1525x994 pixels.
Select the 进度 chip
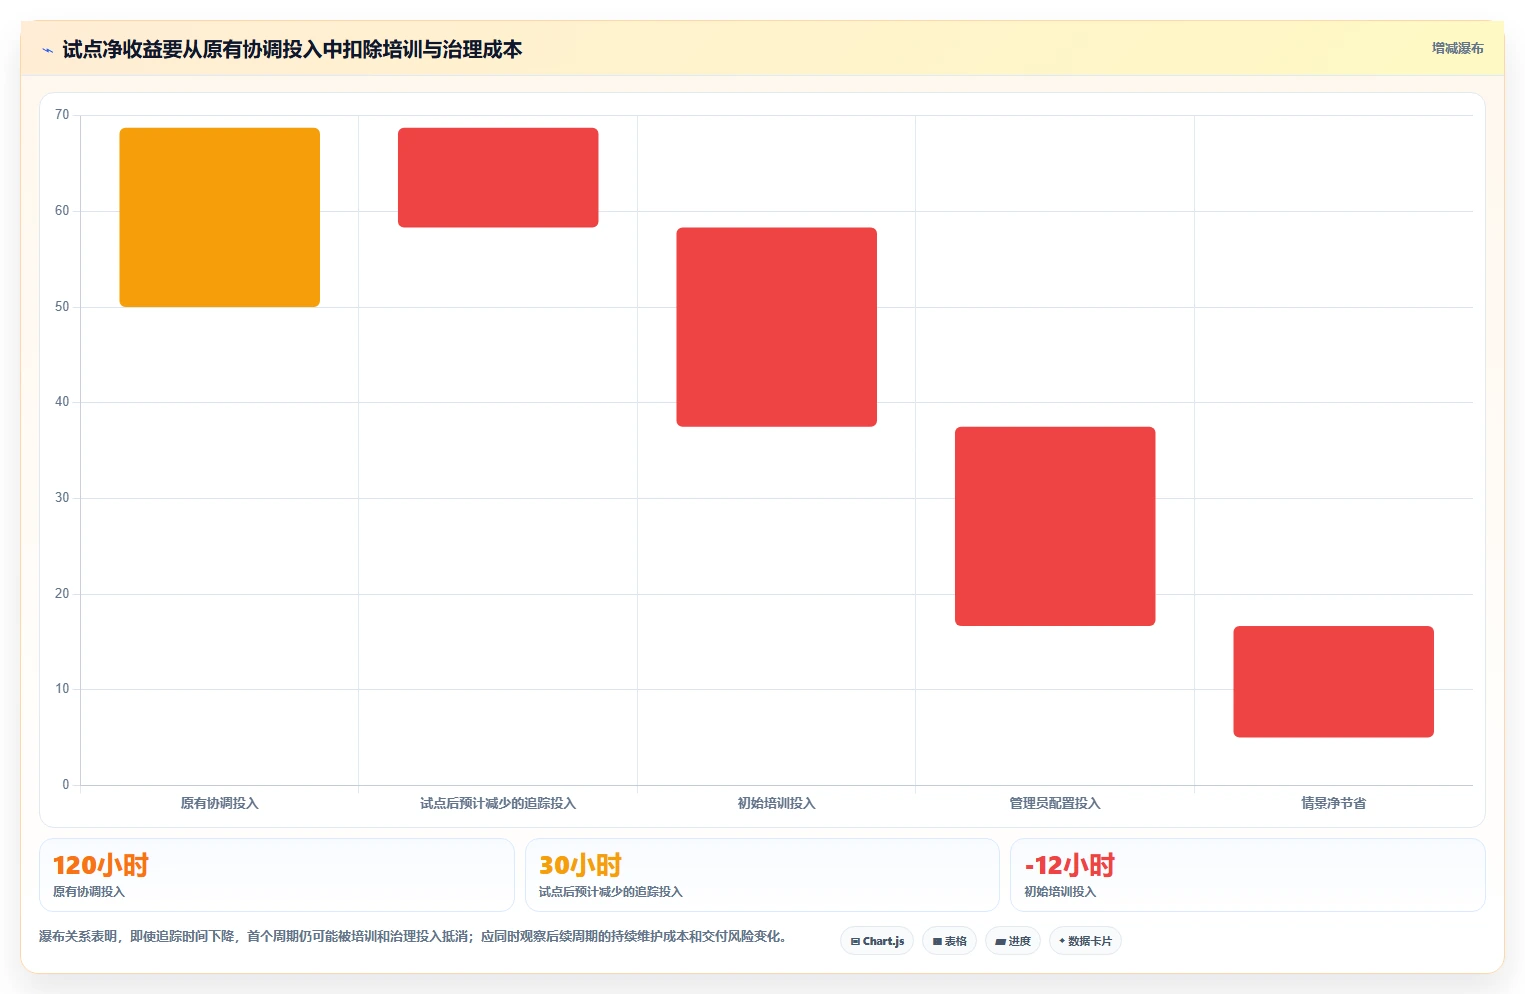(1013, 941)
